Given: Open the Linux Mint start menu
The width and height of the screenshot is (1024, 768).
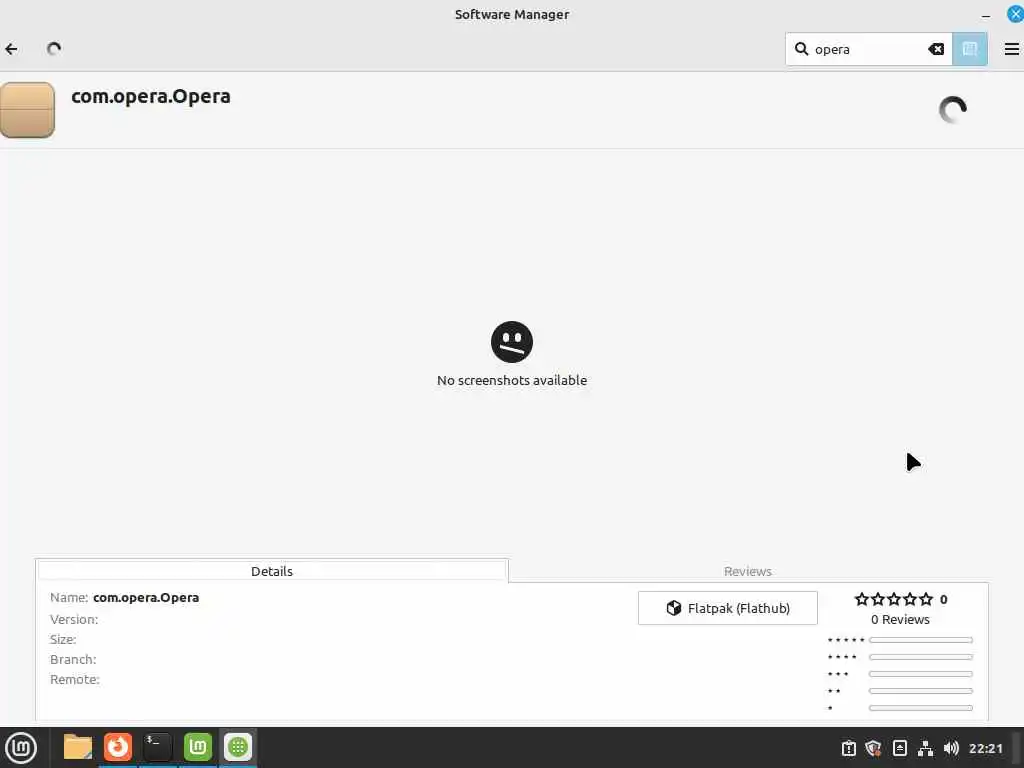Looking at the screenshot, I should pyautogui.click(x=21, y=748).
